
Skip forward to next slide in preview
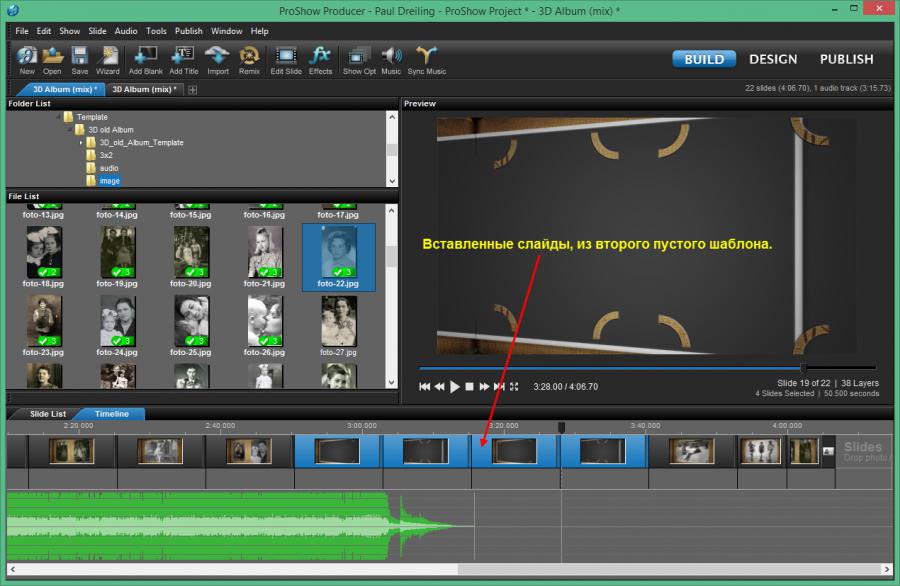point(484,387)
